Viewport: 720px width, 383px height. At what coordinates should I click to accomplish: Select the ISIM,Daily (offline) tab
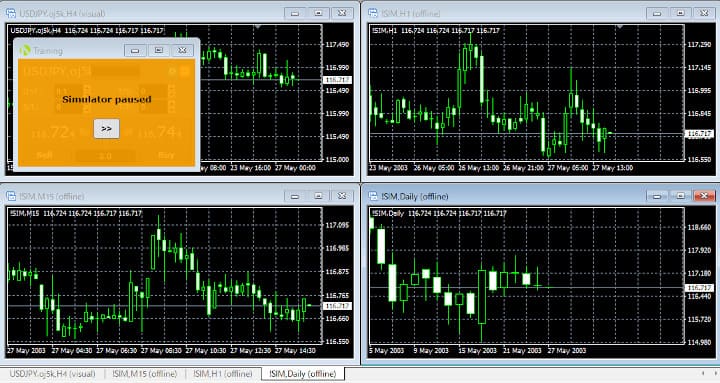coord(303,374)
